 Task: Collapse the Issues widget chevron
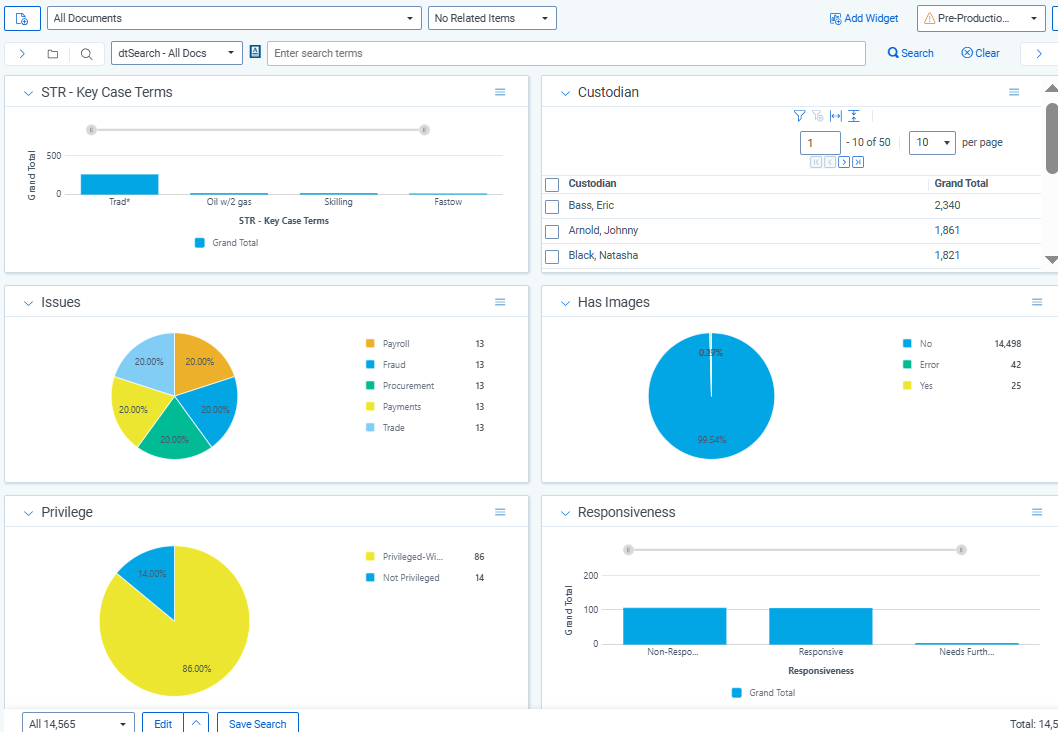point(28,304)
